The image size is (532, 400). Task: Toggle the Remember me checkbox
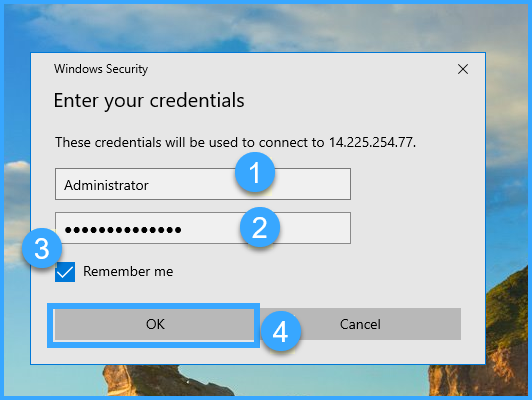coord(65,272)
